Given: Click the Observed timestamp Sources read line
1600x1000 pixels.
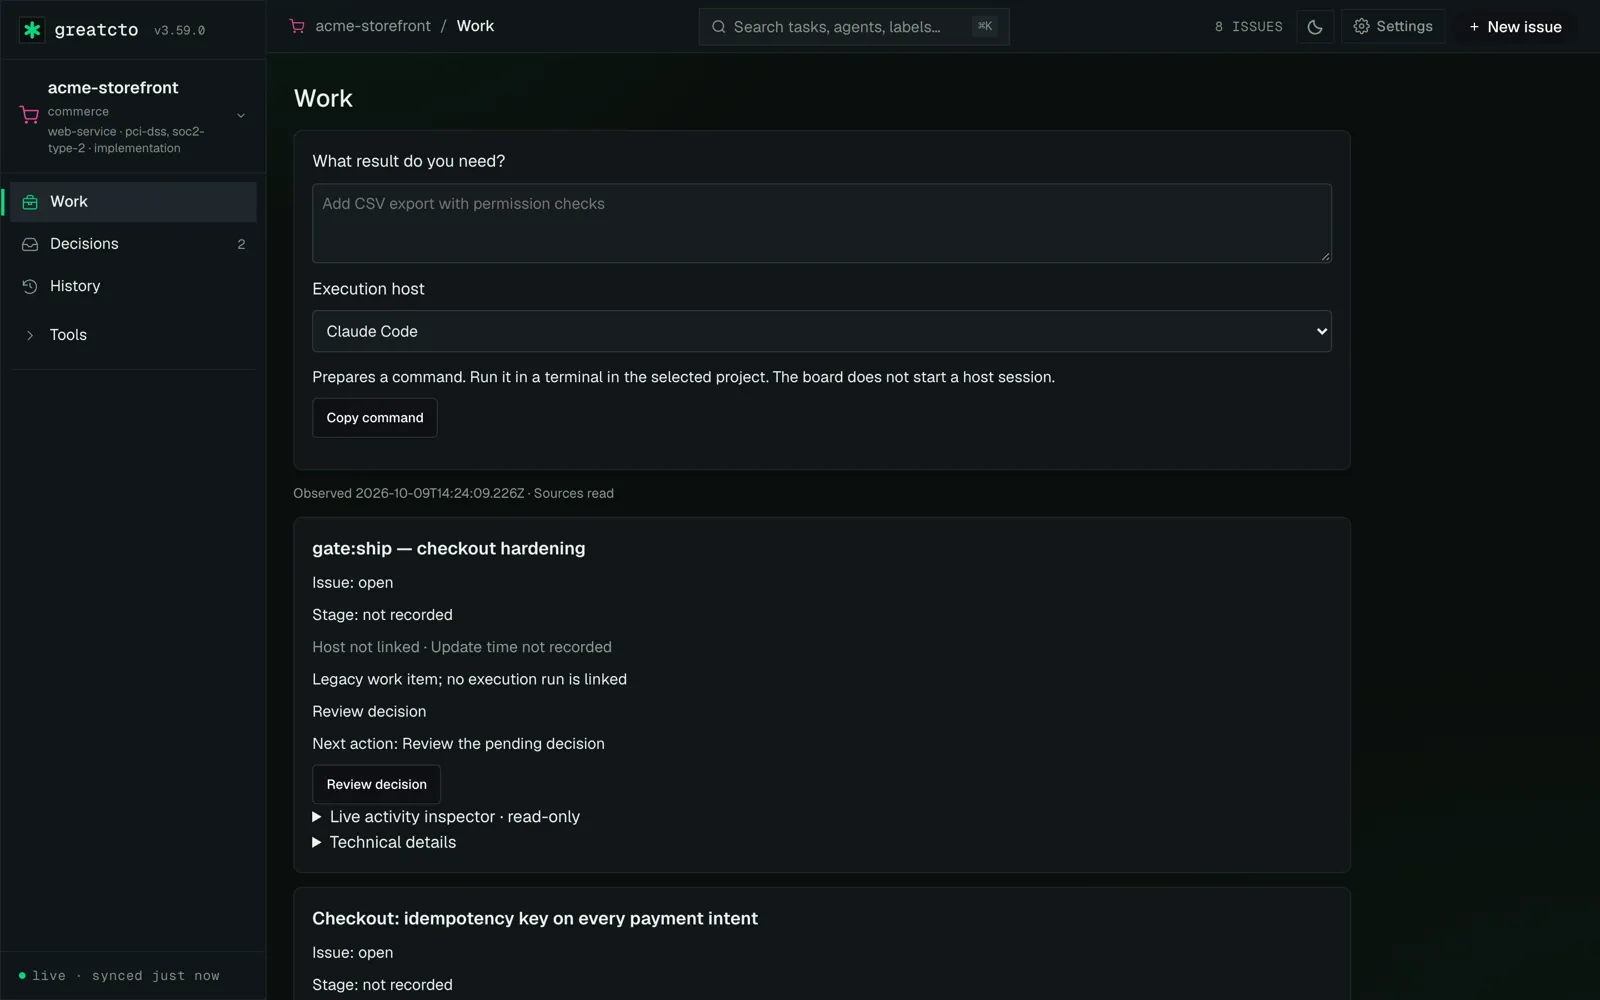Looking at the screenshot, I should [x=453, y=493].
